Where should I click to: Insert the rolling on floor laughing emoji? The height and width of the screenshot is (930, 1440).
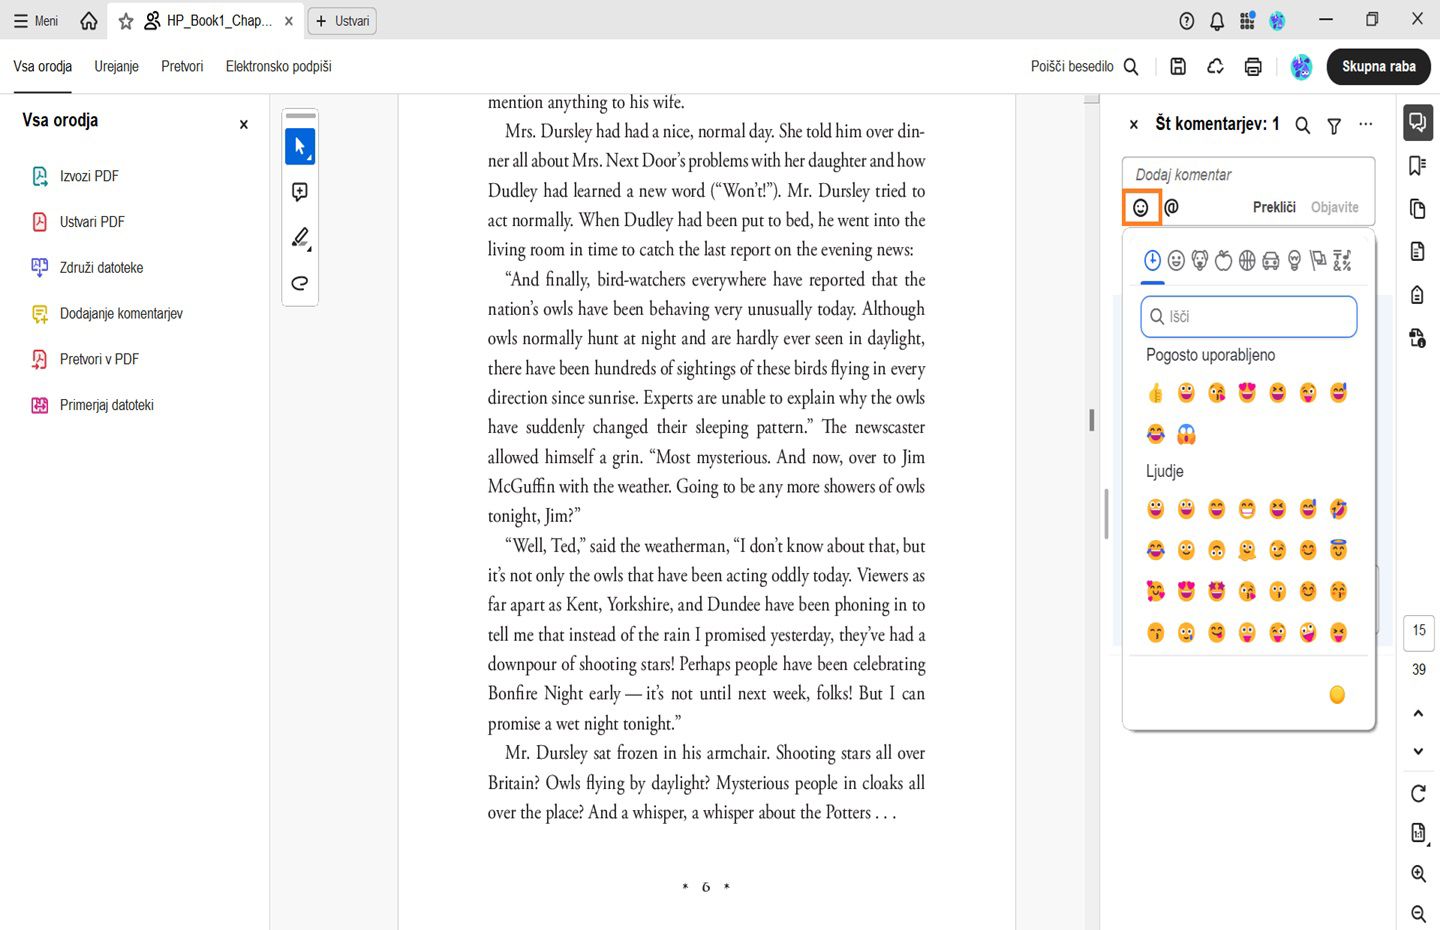1339,509
